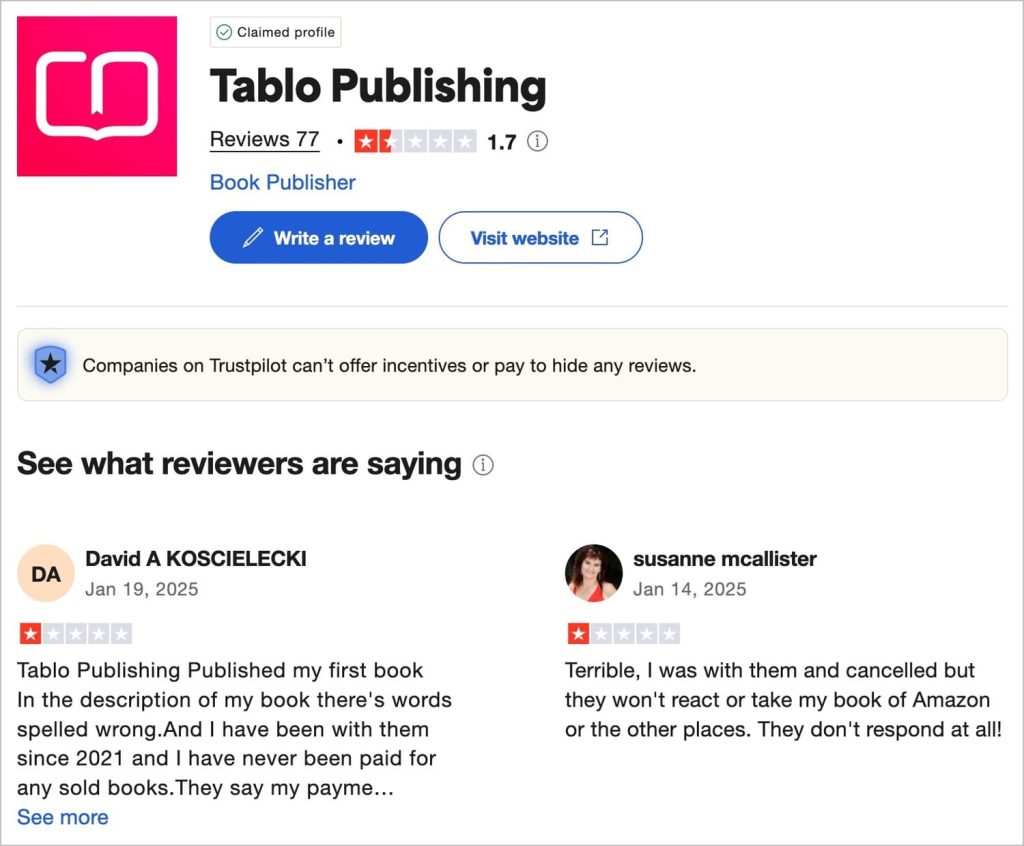
Task: Click the Claimed profile badge
Action: tap(276, 32)
